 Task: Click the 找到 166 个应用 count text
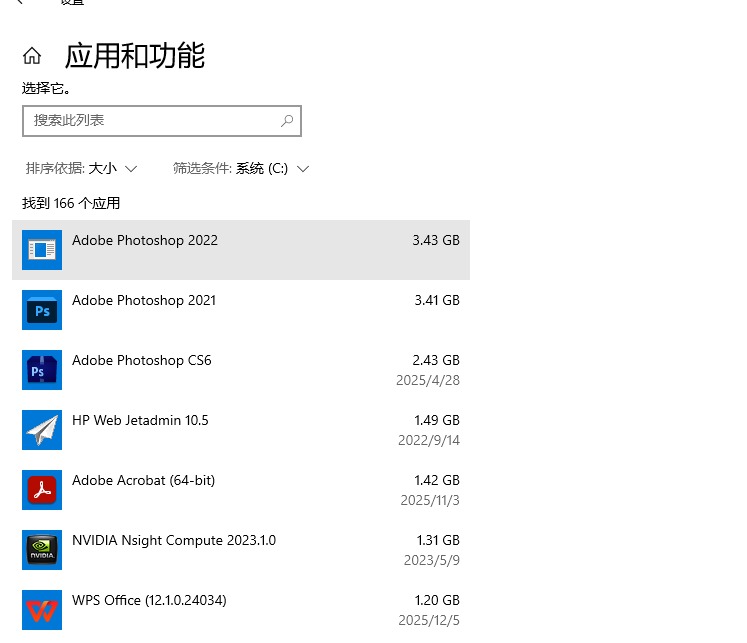[x=71, y=203]
